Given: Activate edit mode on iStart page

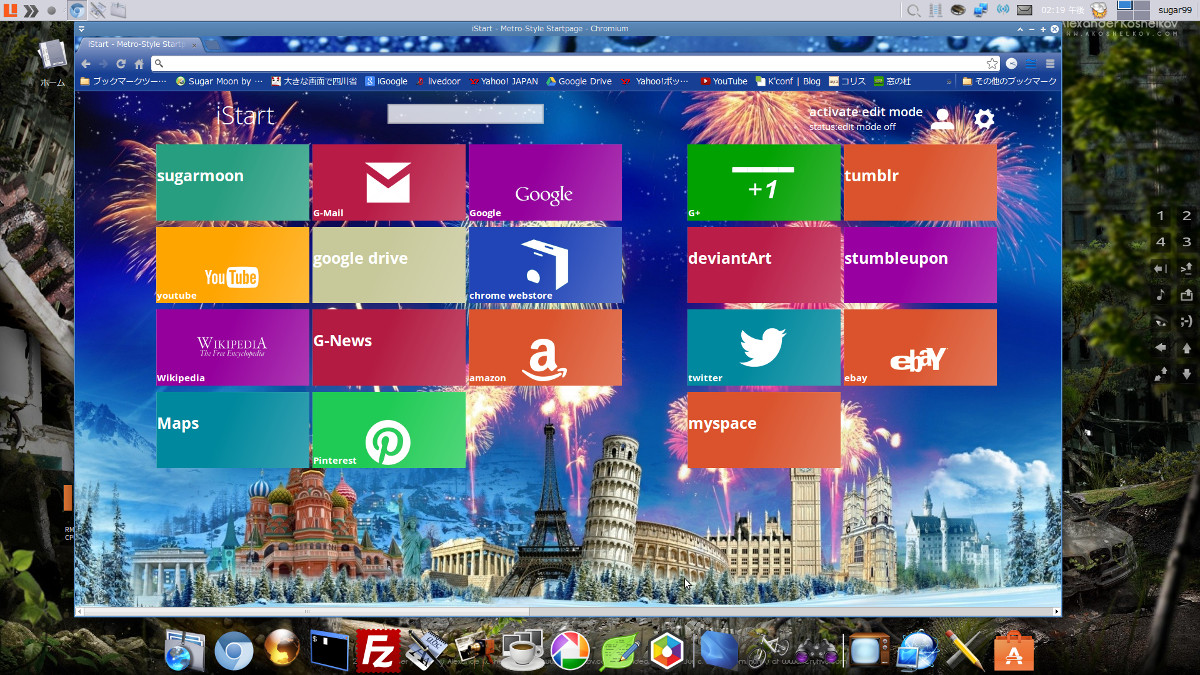Looking at the screenshot, I should coord(866,112).
